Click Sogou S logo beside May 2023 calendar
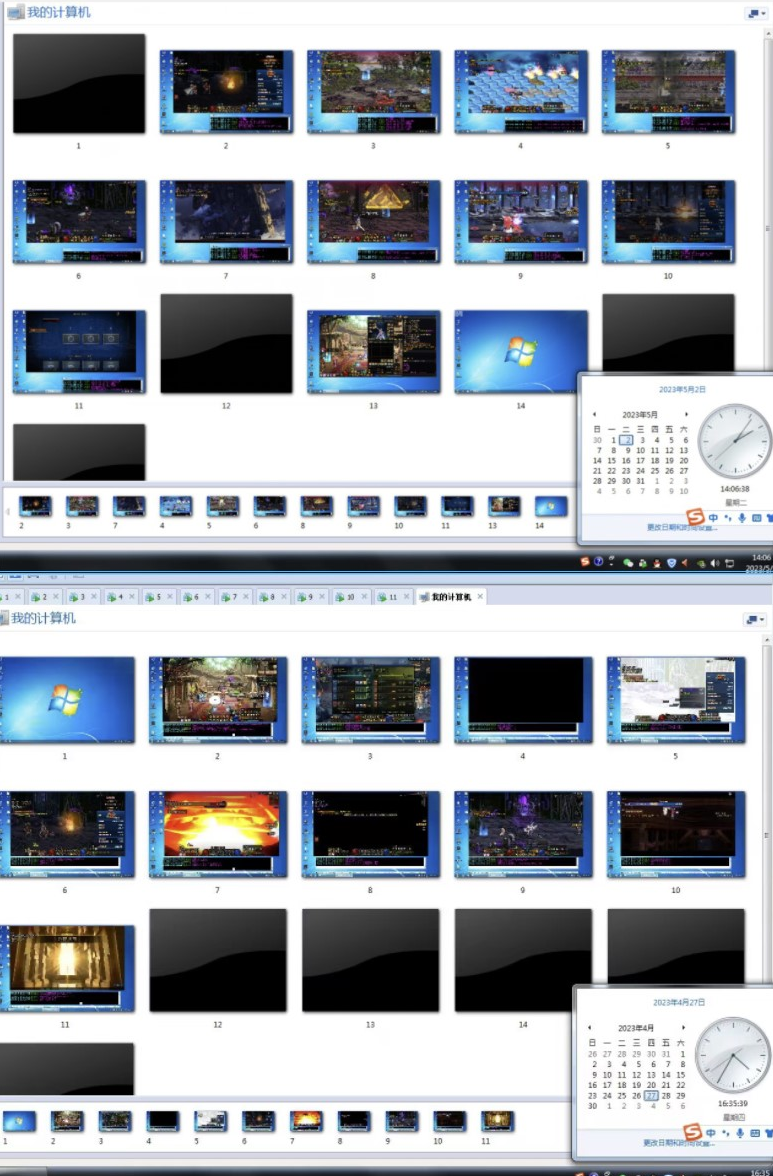Viewport: 773px width, 1176px height. (x=695, y=516)
